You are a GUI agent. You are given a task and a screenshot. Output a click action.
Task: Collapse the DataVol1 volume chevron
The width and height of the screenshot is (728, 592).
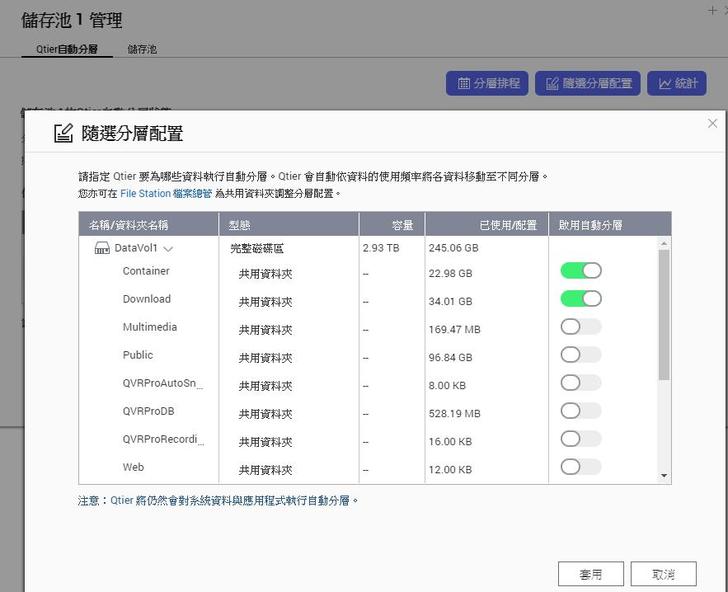pyautogui.click(x=168, y=249)
